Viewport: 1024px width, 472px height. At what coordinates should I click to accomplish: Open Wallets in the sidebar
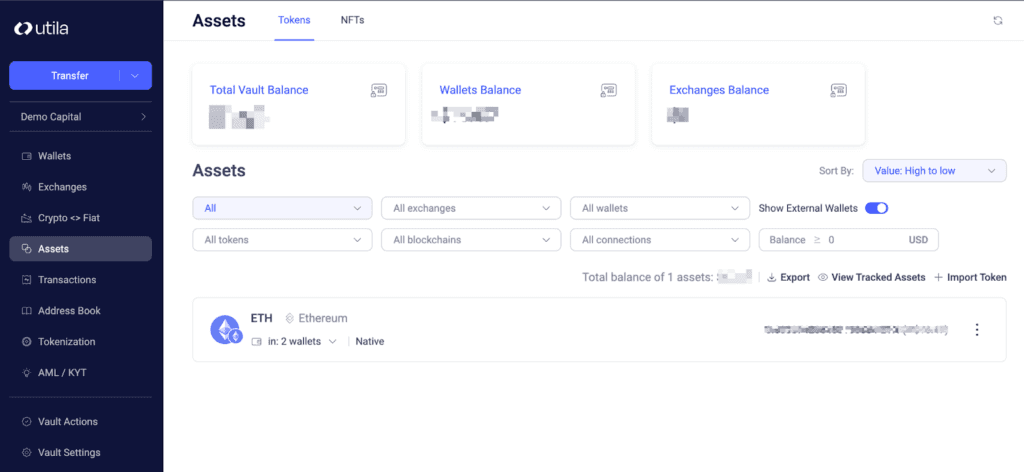[80, 156]
